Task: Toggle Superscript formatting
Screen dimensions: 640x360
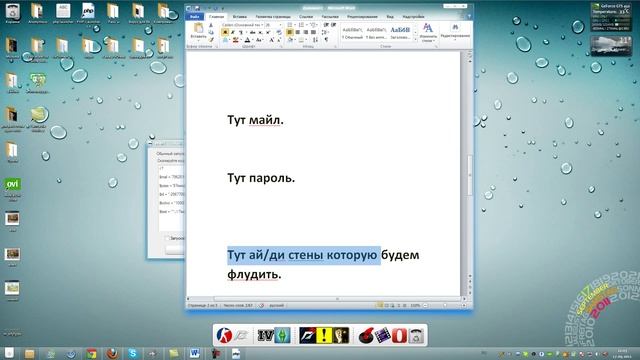Action: [x=268, y=32]
